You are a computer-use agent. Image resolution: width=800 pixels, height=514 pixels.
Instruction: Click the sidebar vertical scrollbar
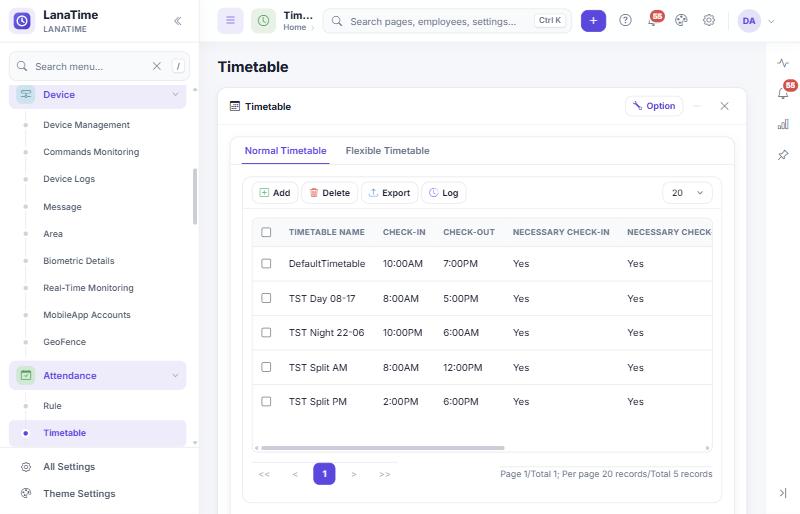(x=195, y=197)
